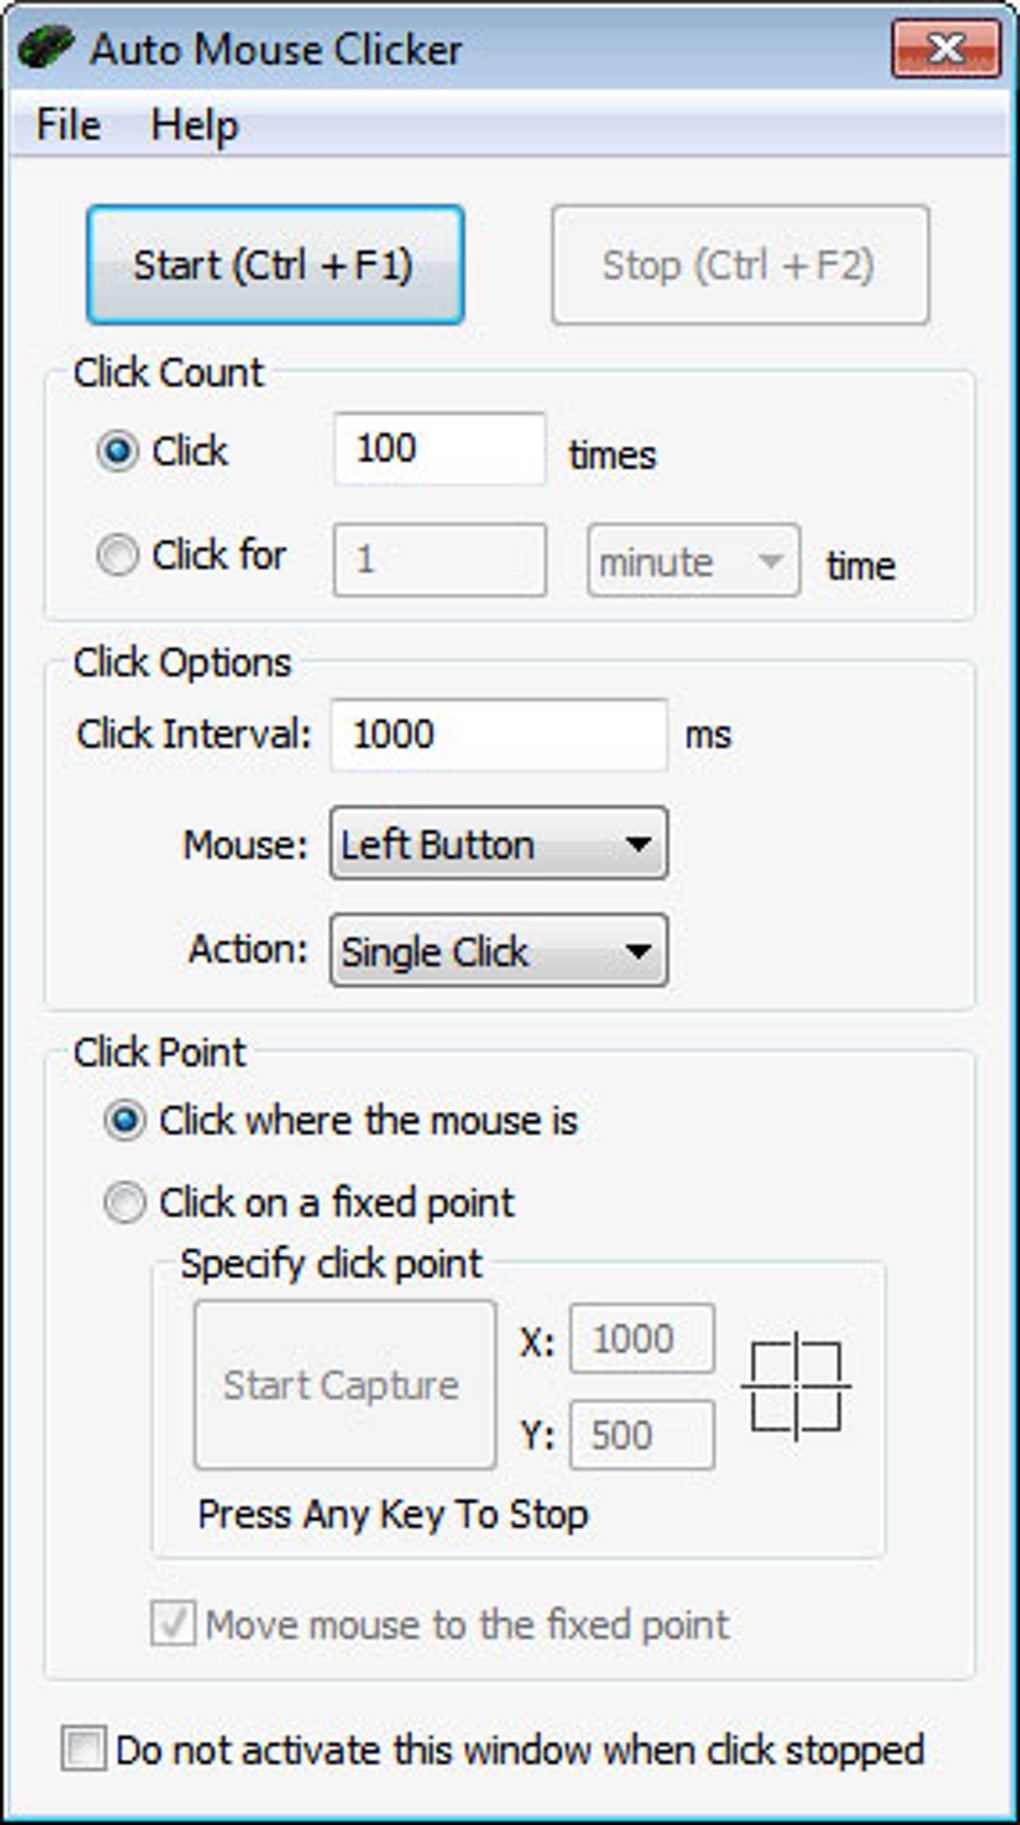
Task: Expand the Action dropdown
Action: (x=498, y=951)
